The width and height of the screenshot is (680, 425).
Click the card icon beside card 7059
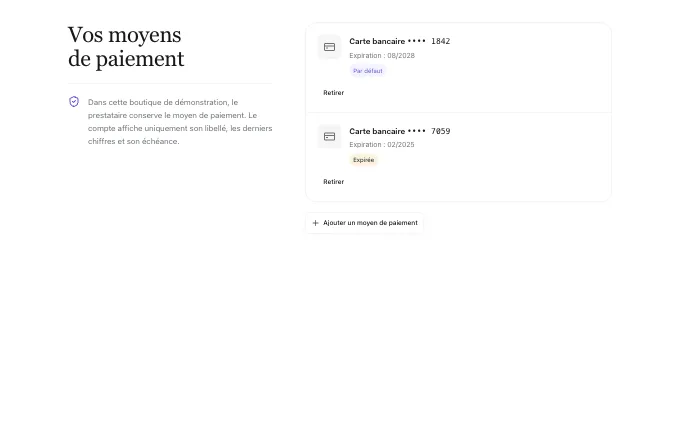[x=329, y=137]
